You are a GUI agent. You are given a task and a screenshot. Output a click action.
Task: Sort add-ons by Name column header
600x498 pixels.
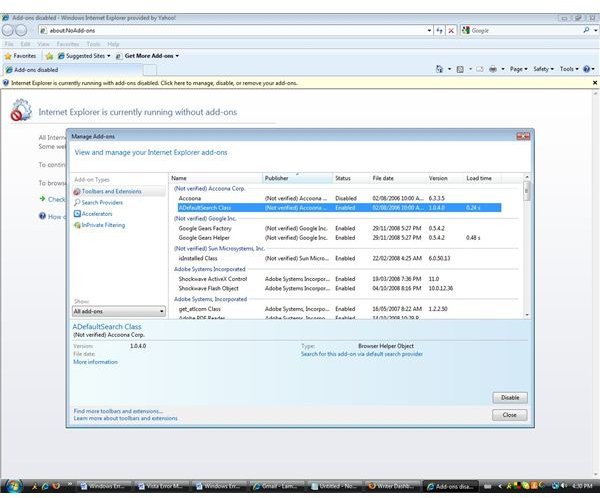(216, 178)
